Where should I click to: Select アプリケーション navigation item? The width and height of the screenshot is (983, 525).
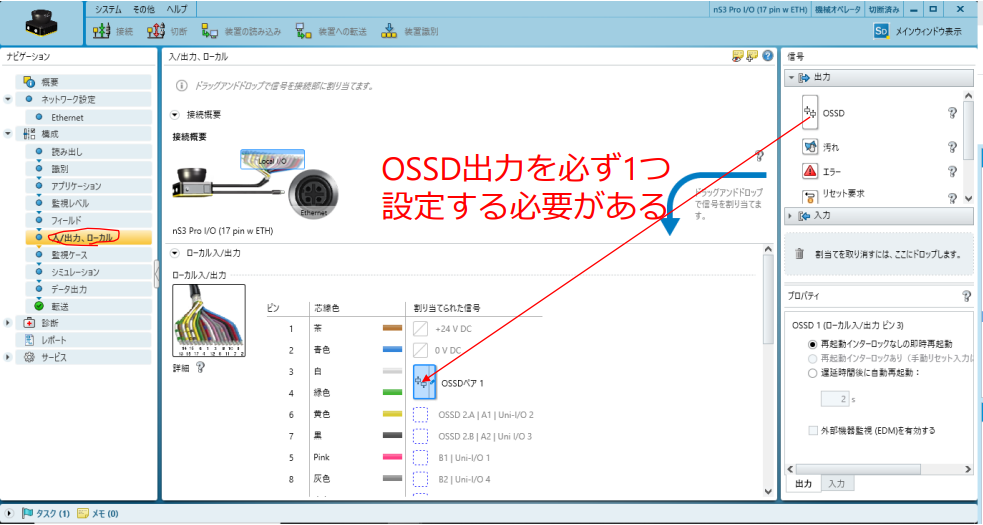pyautogui.click(x=87, y=186)
